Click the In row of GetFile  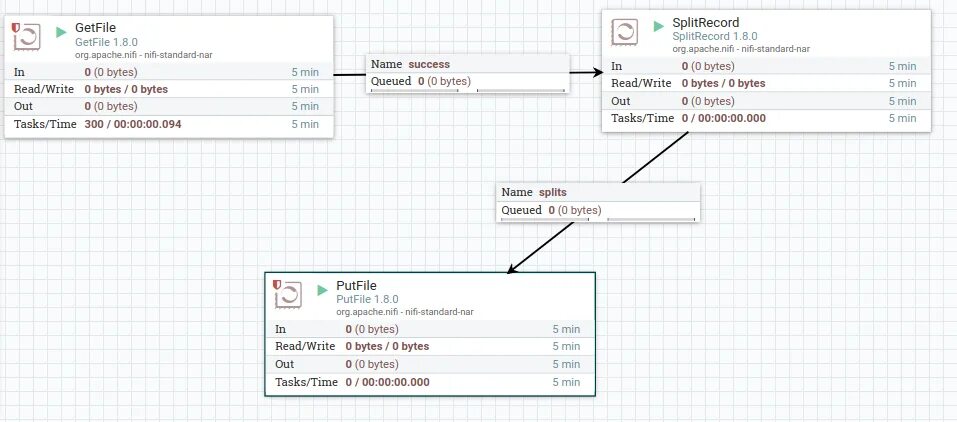pyautogui.click(x=169, y=72)
